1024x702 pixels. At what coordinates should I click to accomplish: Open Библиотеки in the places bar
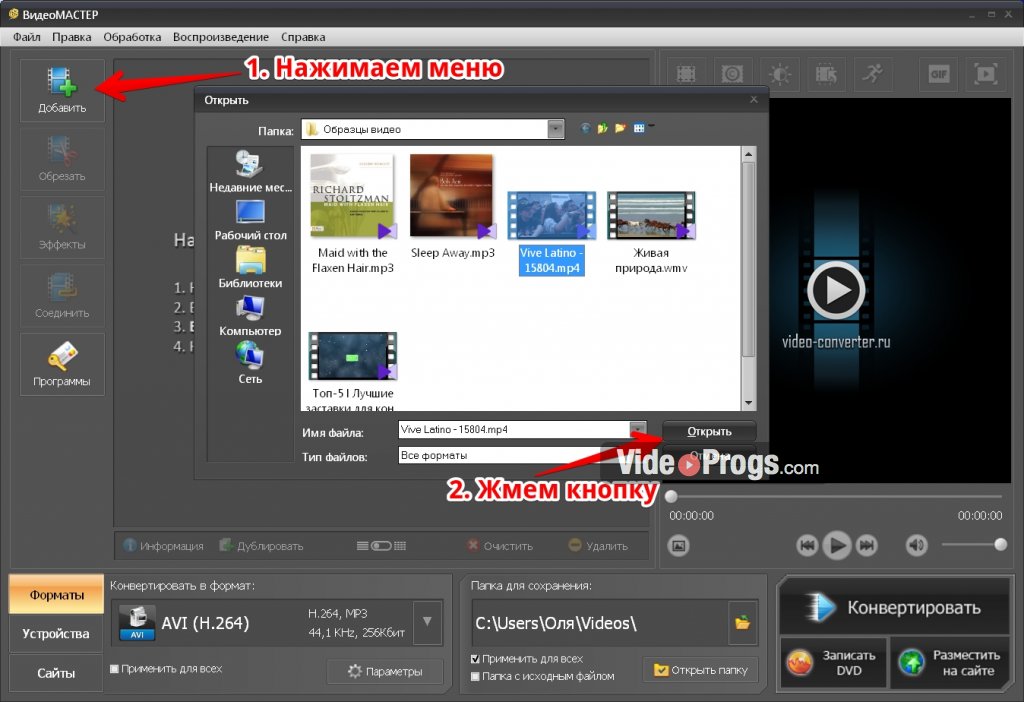coord(250,268)
